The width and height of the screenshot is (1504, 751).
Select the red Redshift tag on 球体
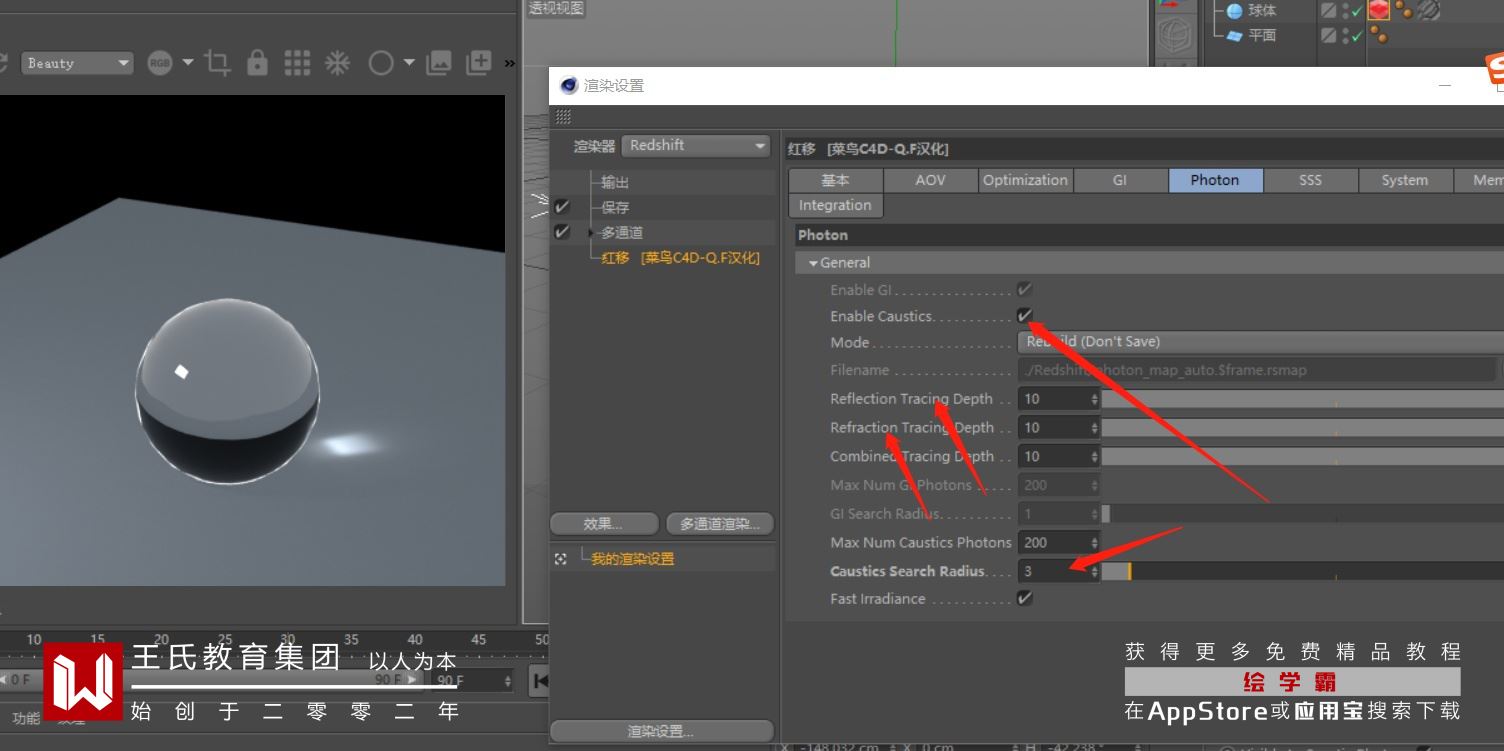point(1379,10)
